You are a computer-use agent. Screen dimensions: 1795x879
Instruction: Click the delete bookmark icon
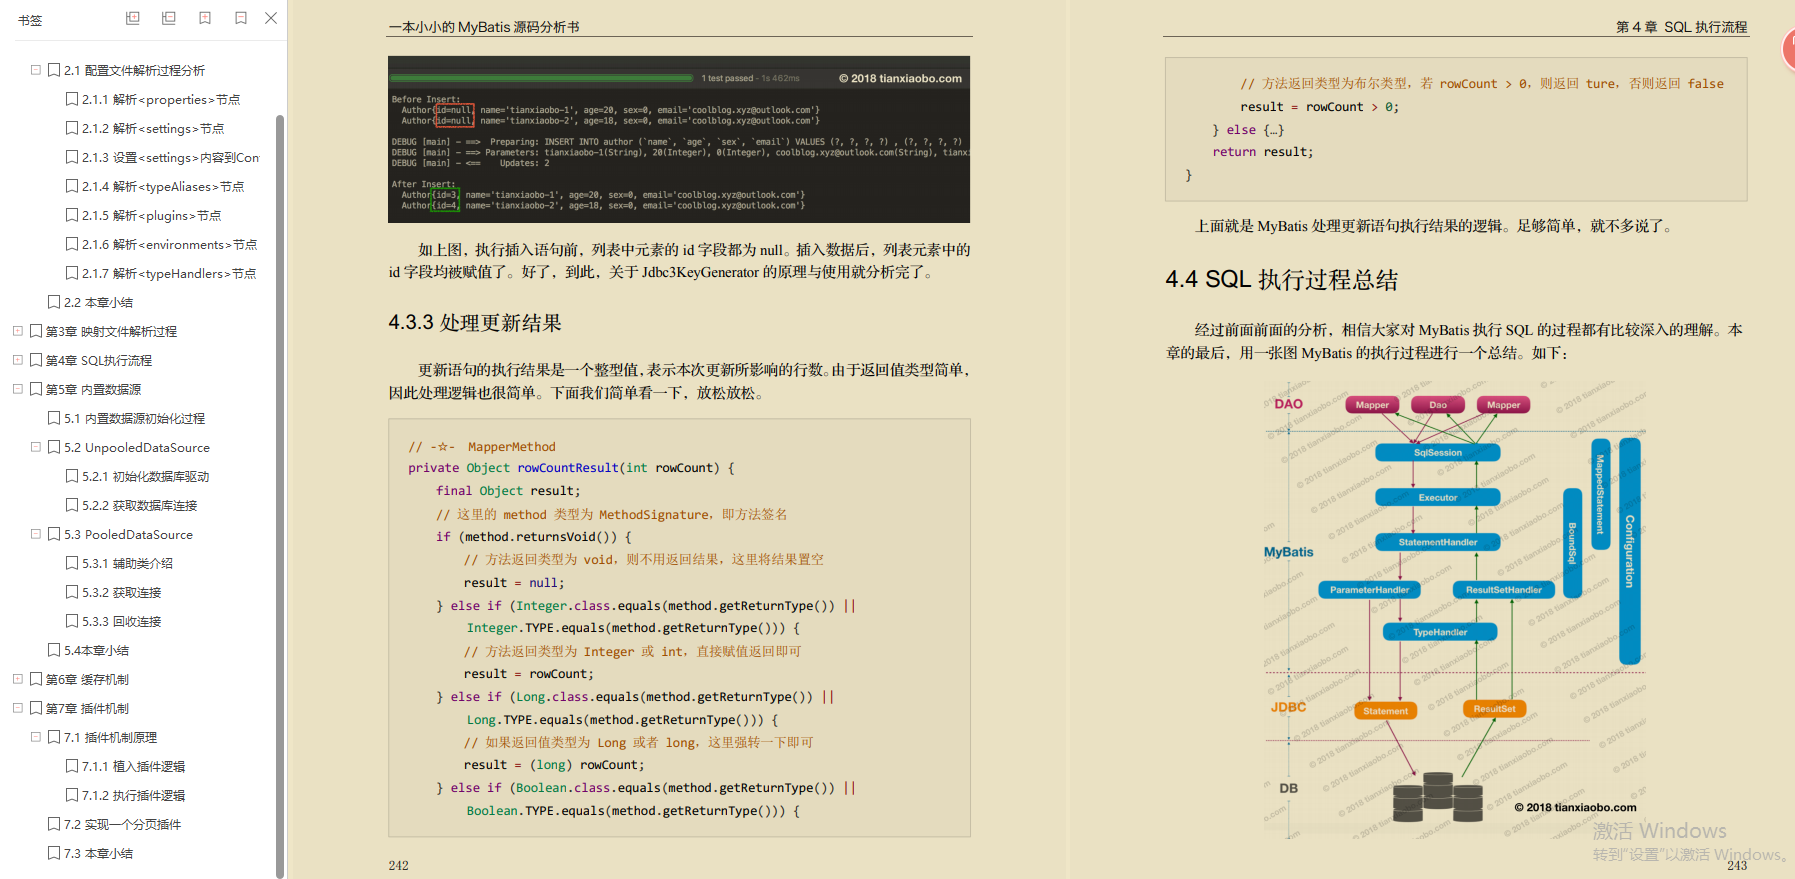point(241,18)
